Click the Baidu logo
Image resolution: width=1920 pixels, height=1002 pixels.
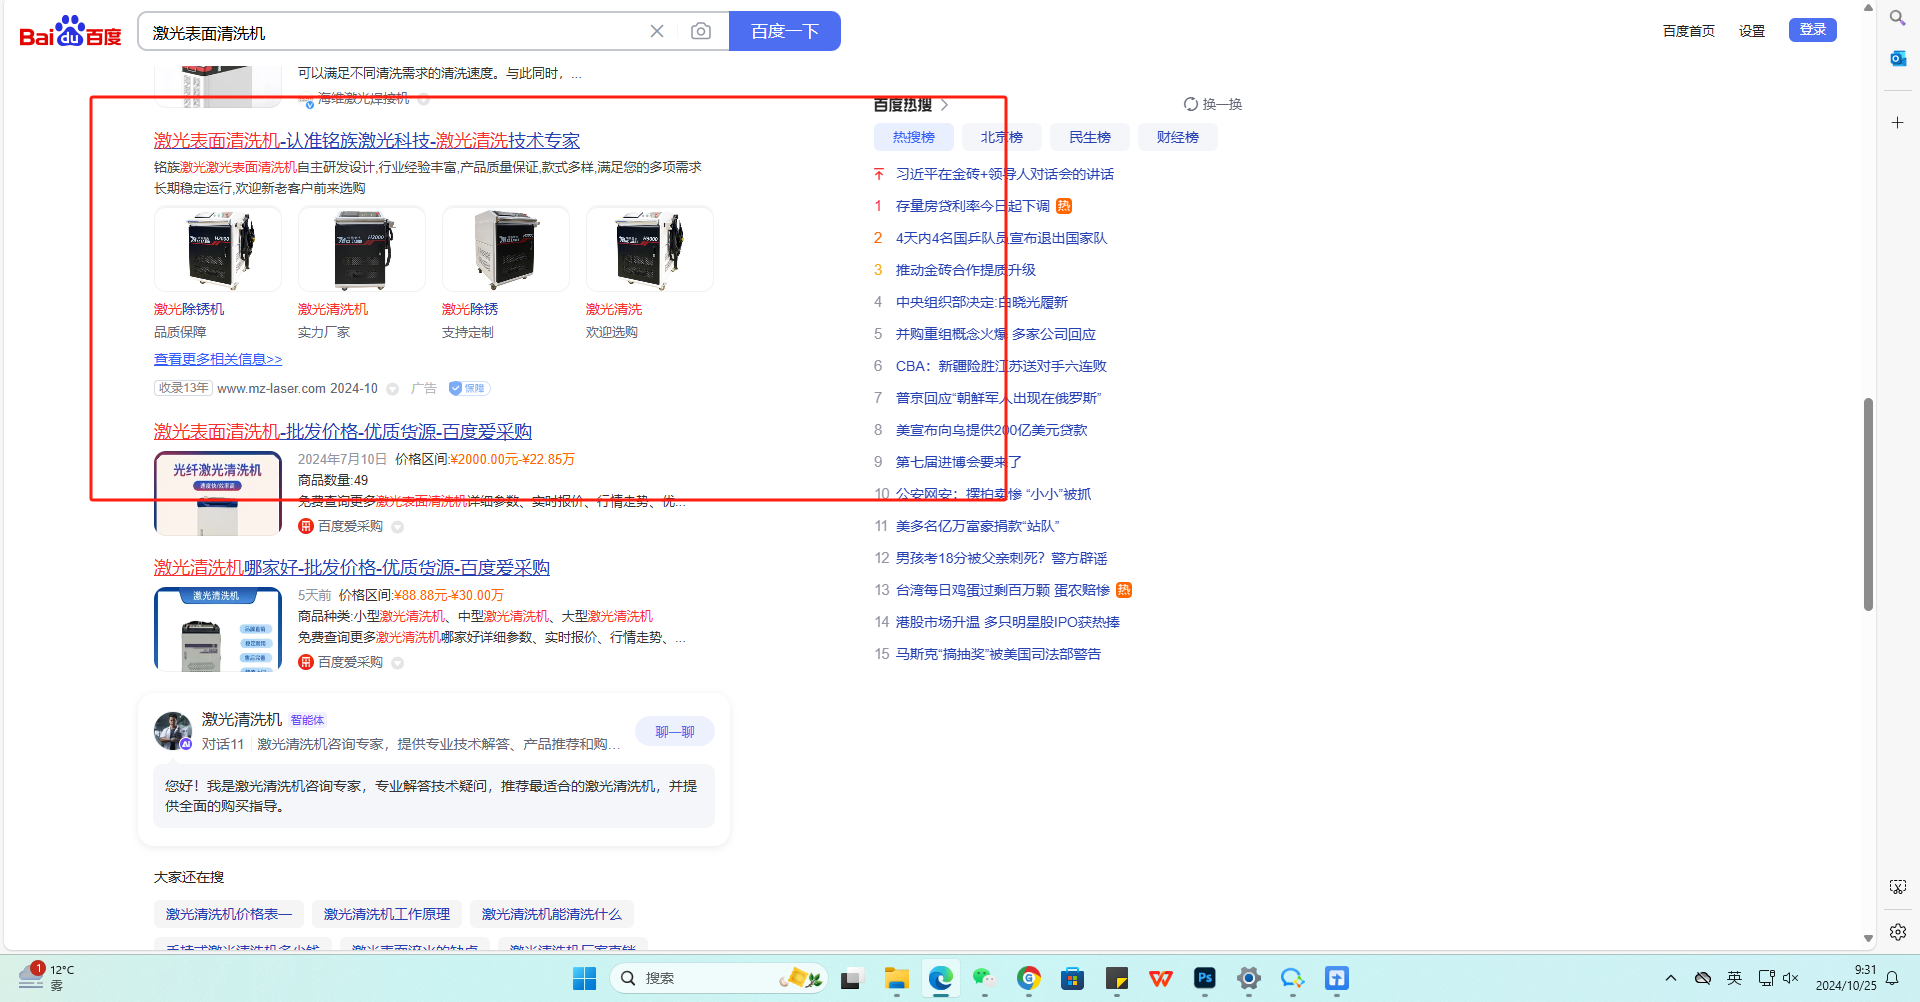(x=70, y=32)
